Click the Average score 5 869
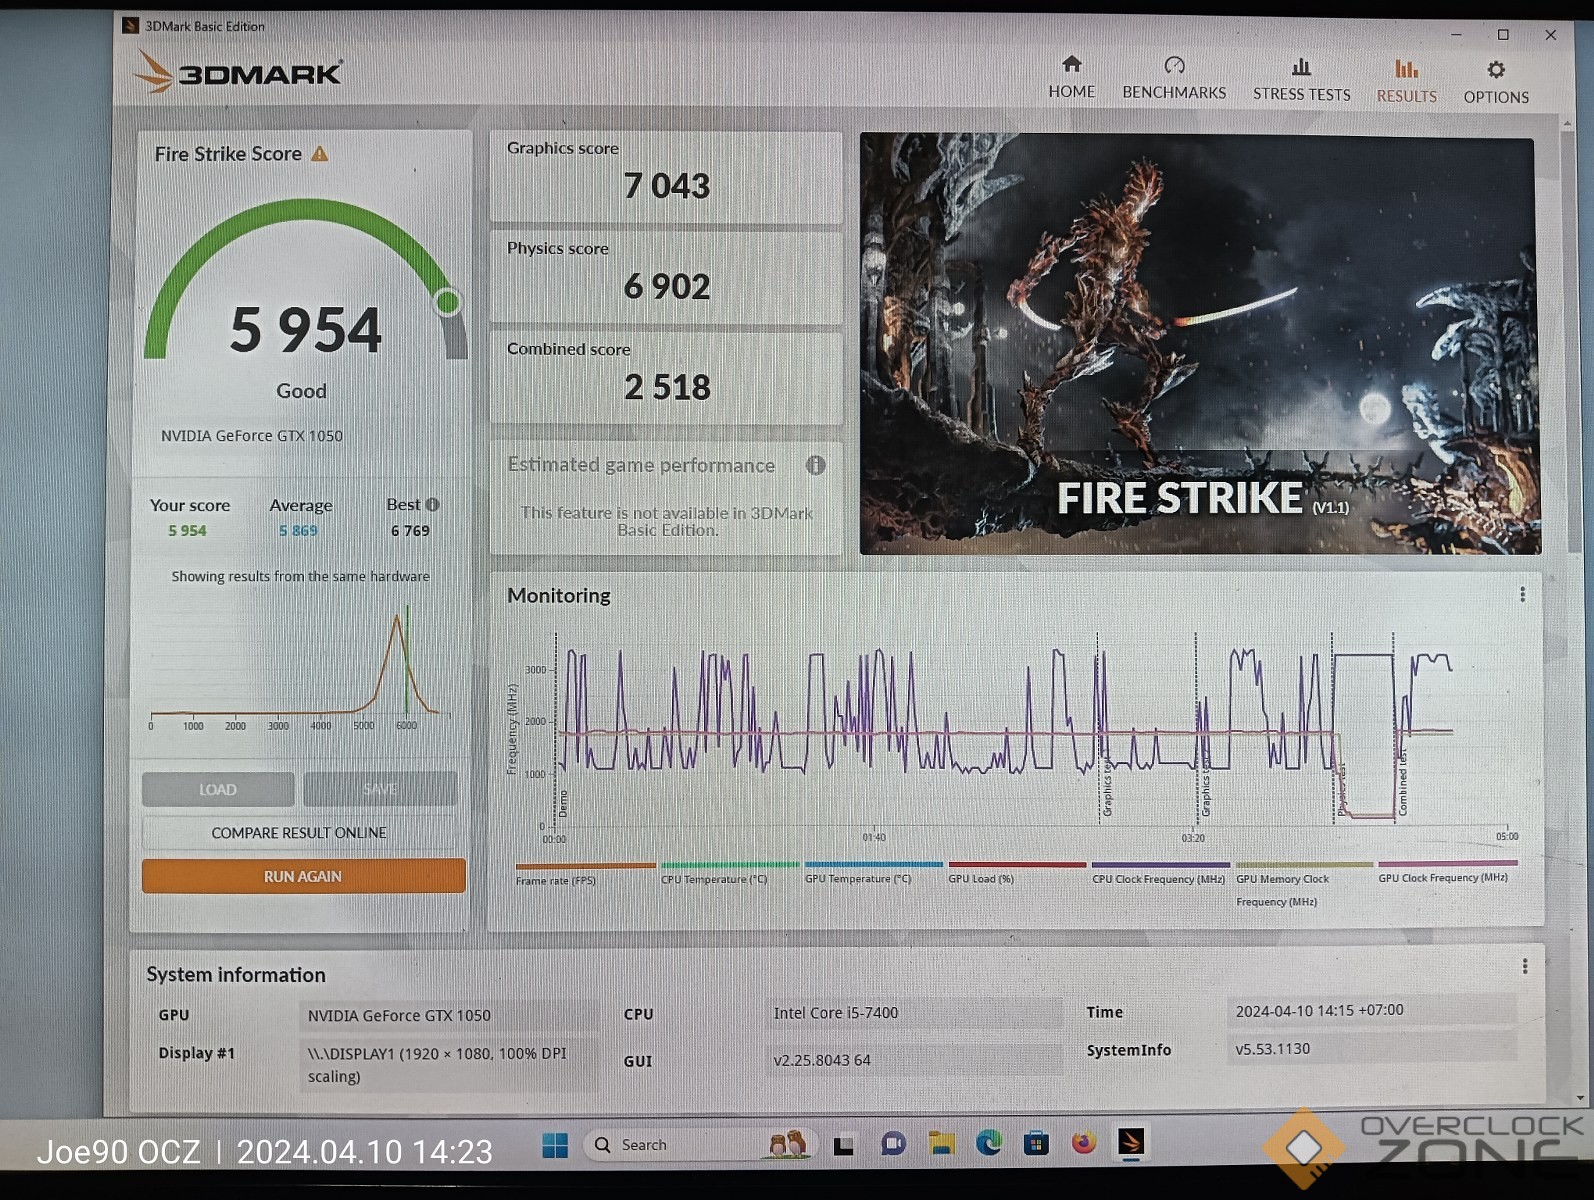Screen dimensions: 1594x1200 pyautogui.click(x=298, y=531)
